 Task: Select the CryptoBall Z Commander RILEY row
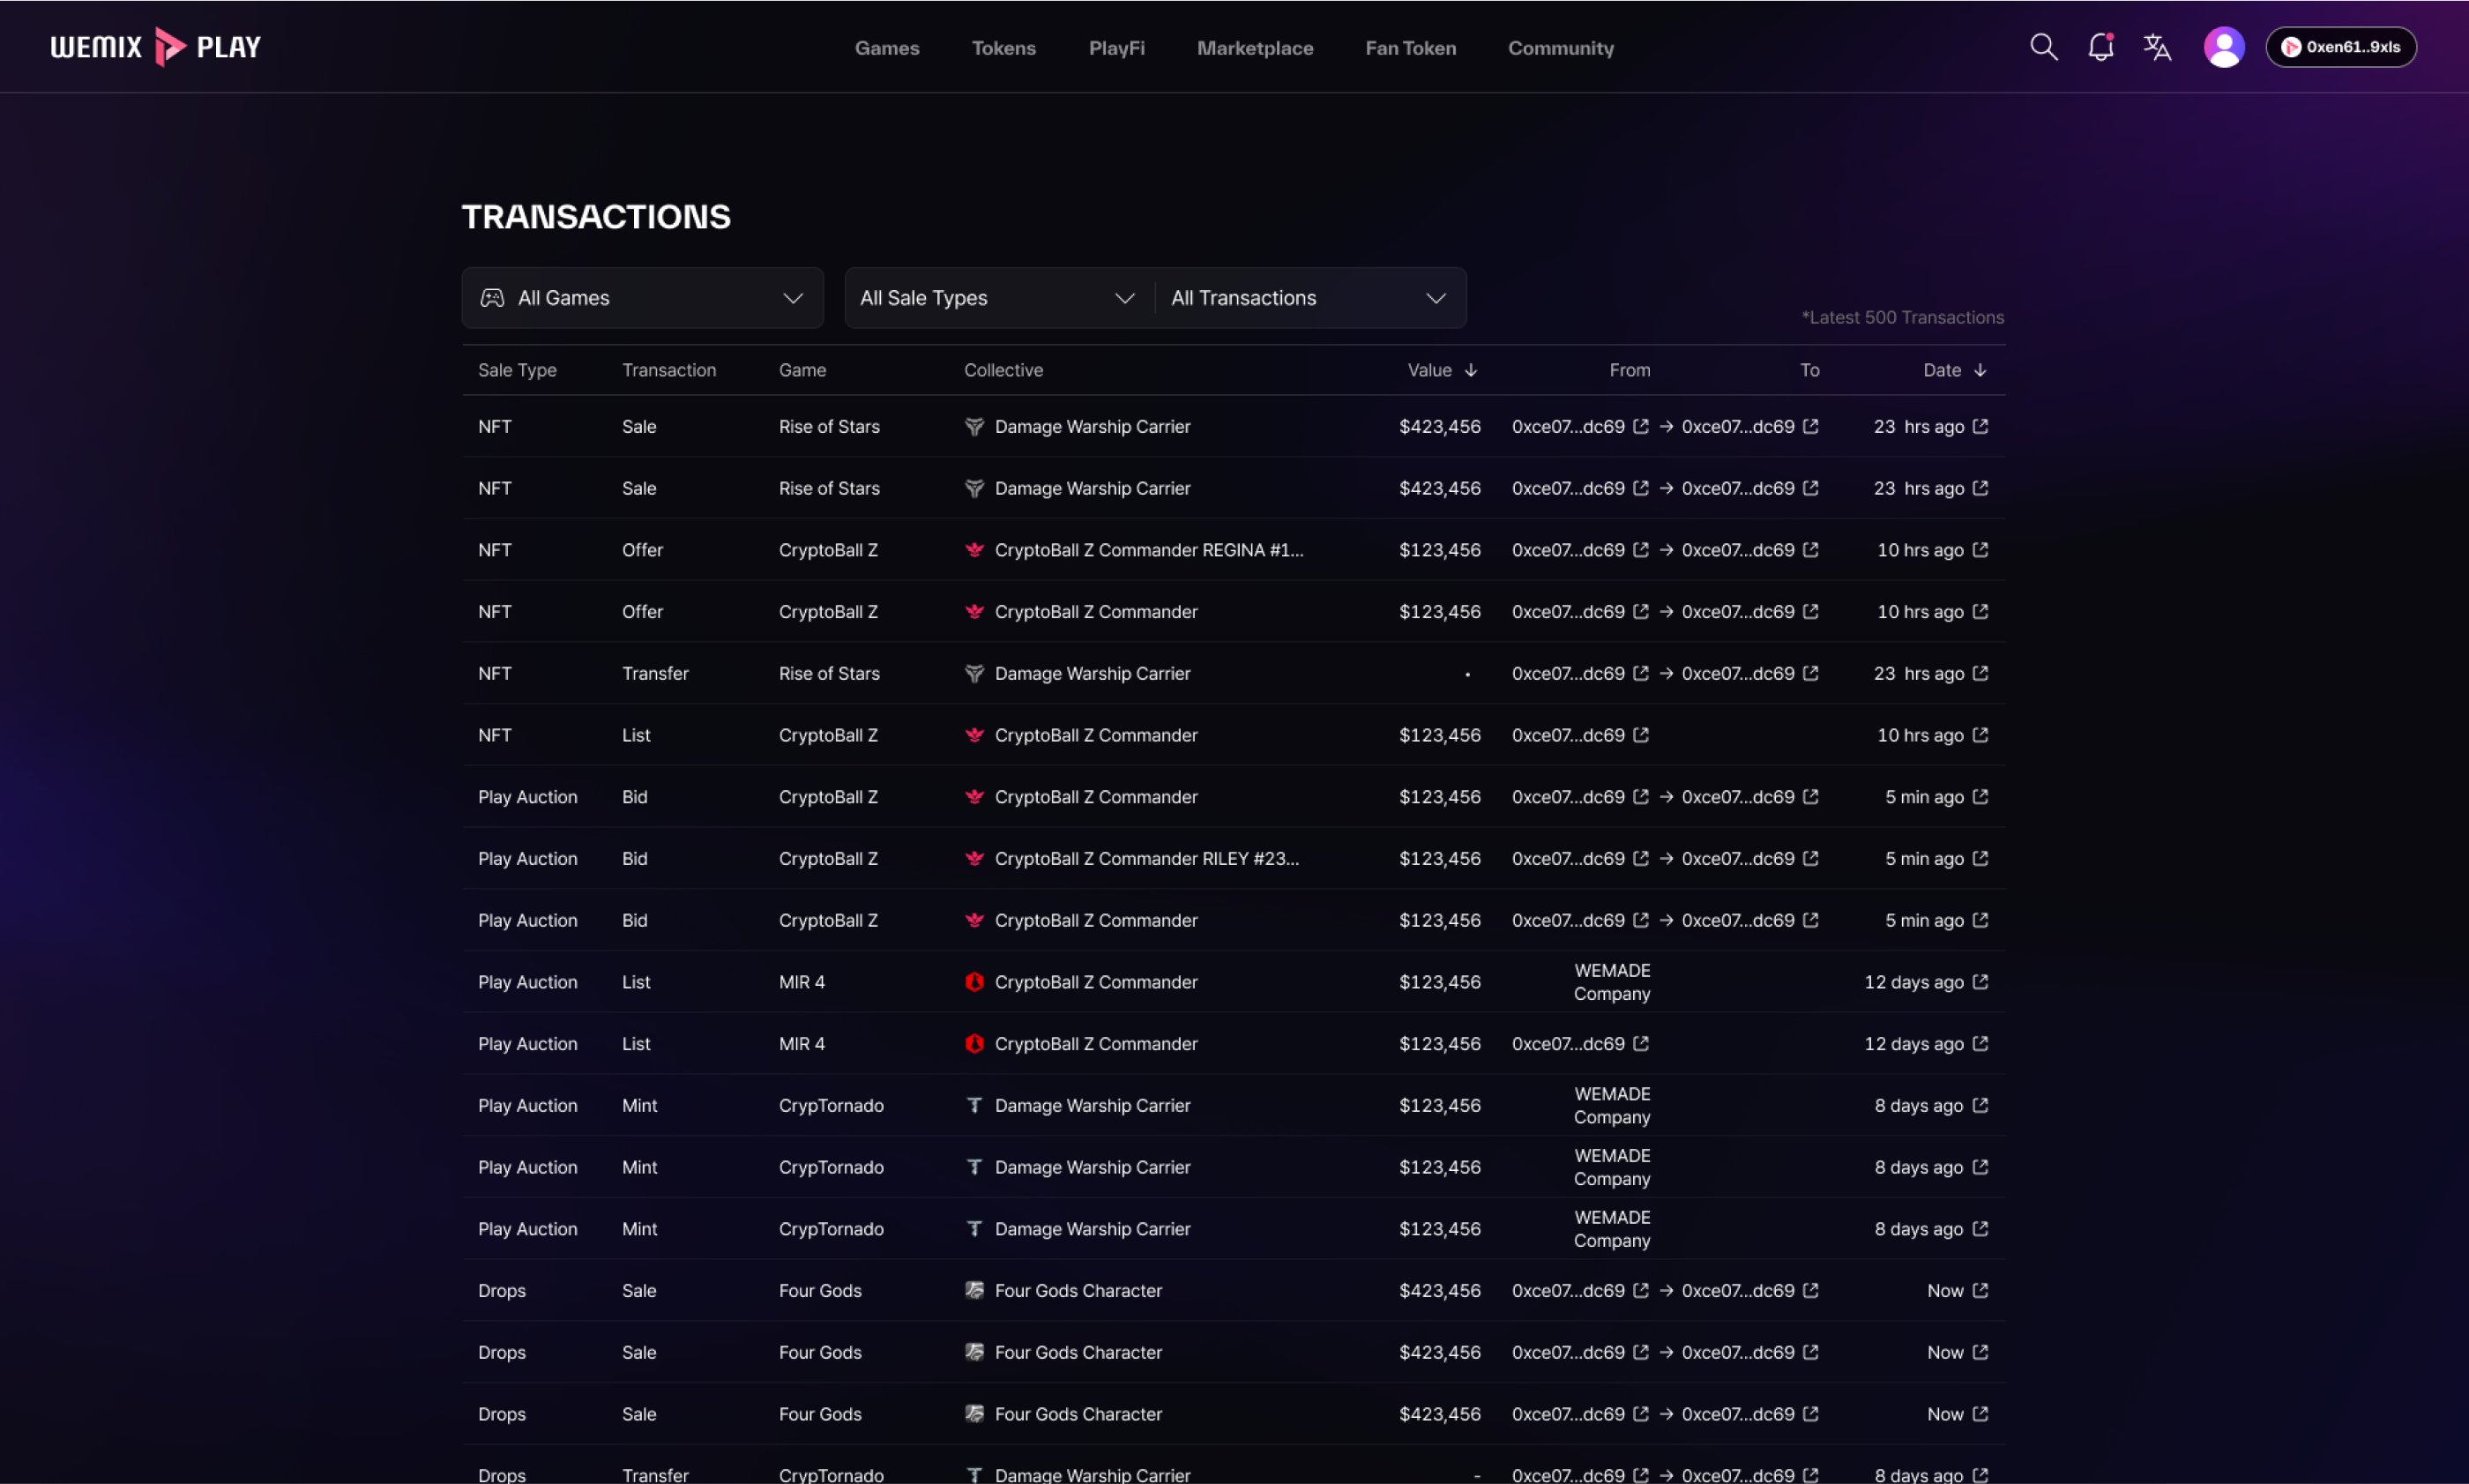(1146, 859)
